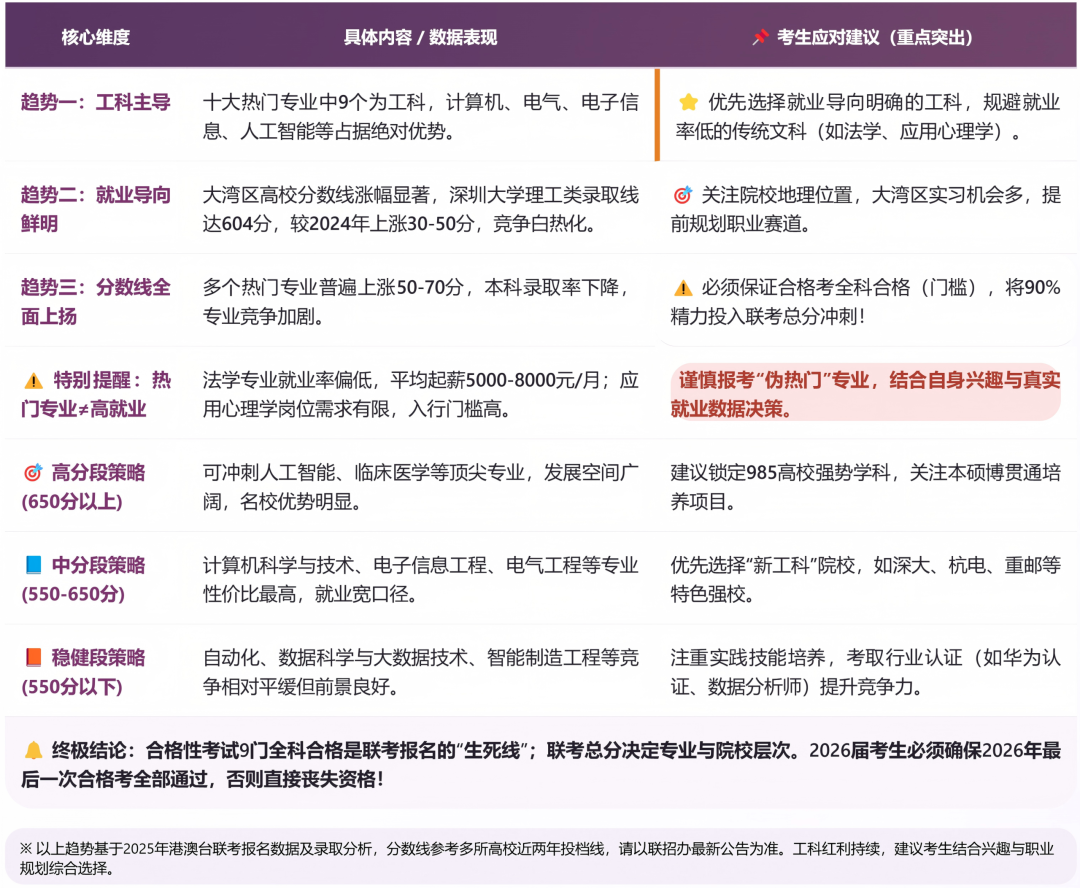Click the warning icon before 必须保证合格考
Screen dimensions: 1080x888
tap(683, 288)
